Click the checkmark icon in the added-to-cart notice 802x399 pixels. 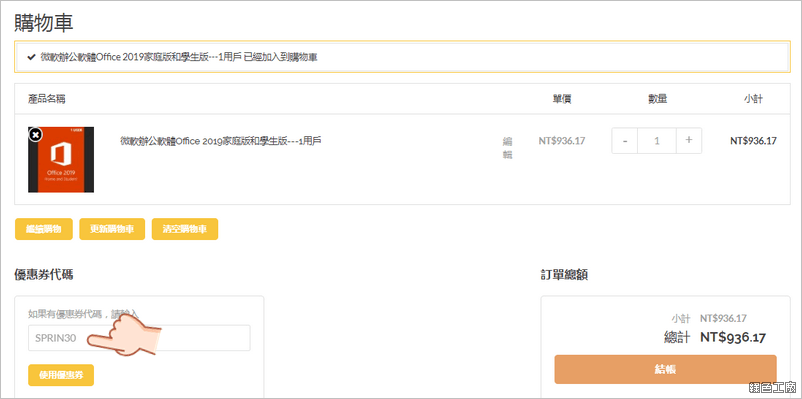click(x=31, y=57)
